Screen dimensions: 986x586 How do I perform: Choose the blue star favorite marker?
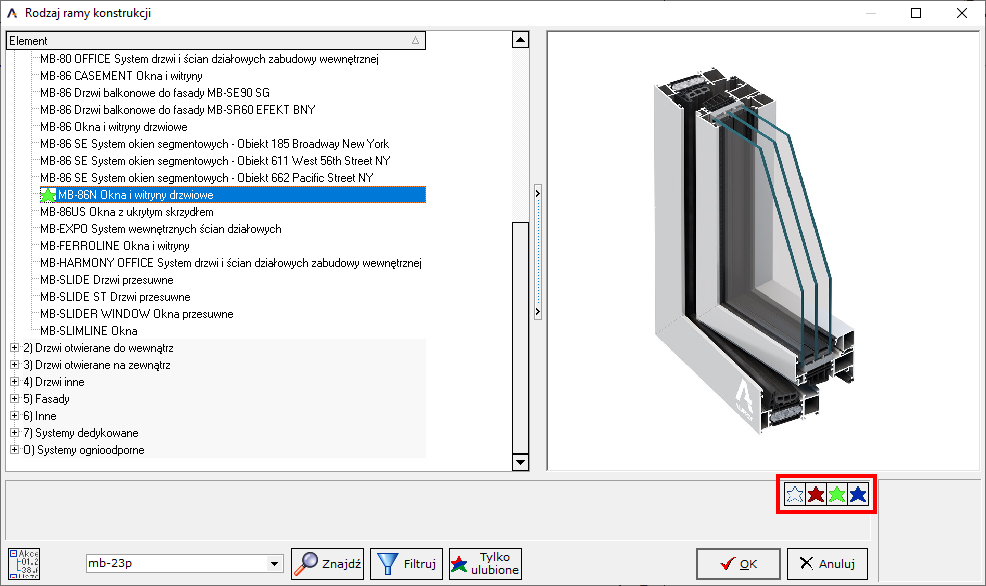(858, 494)
